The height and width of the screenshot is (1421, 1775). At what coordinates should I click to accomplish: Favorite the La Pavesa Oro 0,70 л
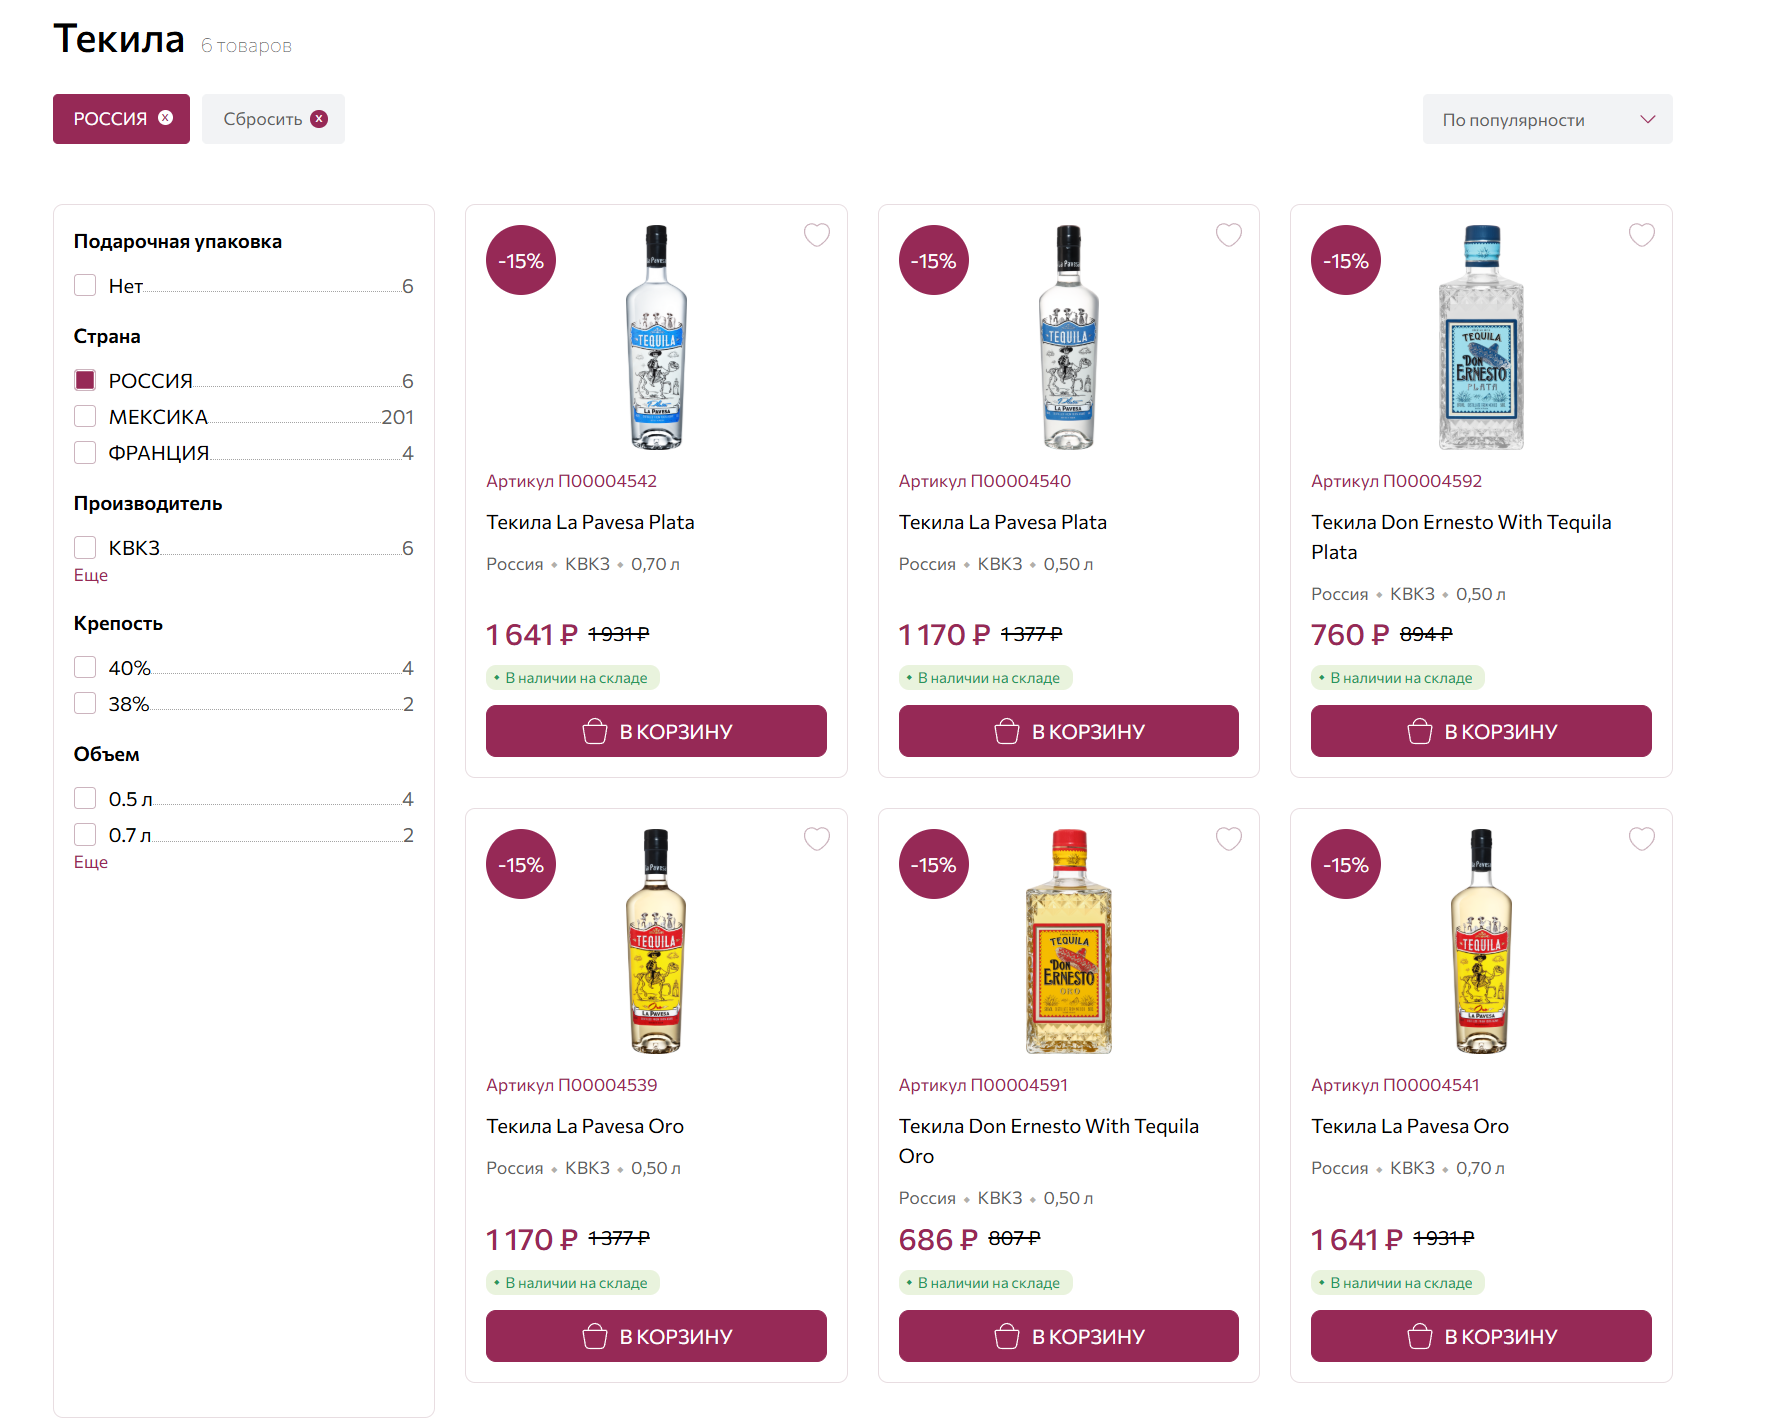(1641, 839)
